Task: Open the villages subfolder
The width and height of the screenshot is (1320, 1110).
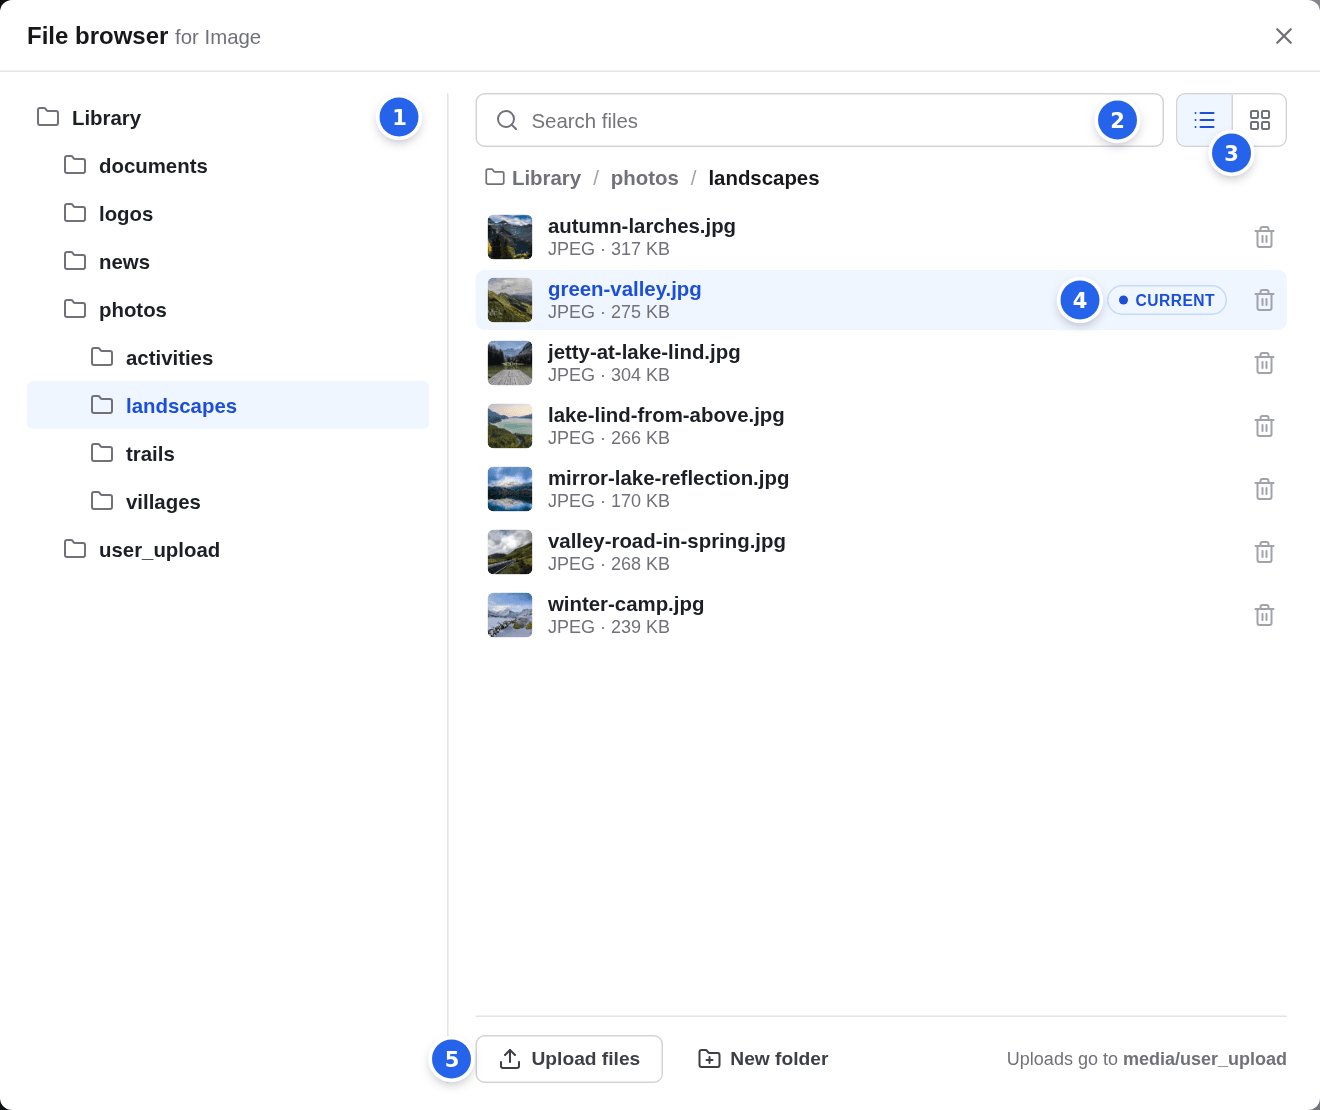Action: (228, 502)
